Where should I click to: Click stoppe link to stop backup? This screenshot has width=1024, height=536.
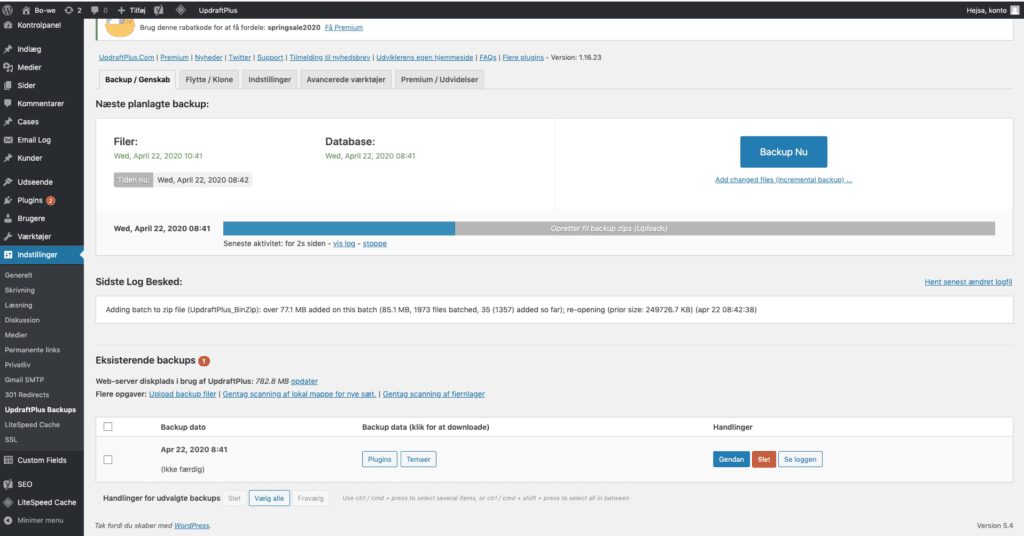coord(375,244)
